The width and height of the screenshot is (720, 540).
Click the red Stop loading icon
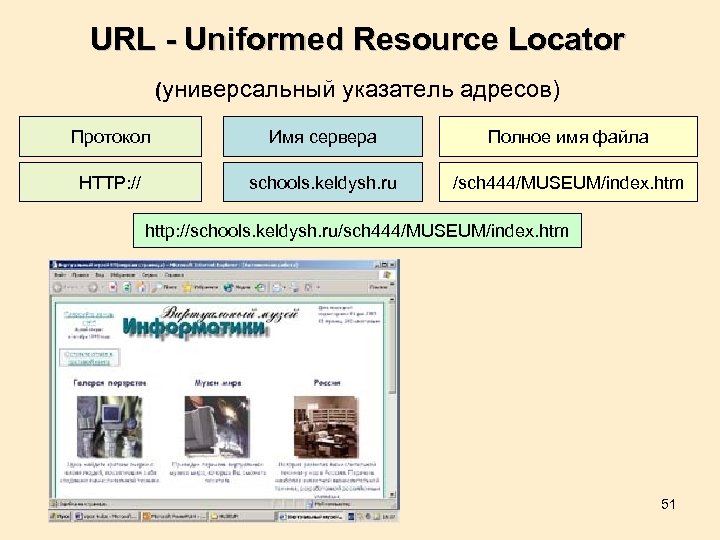(x=113, y=287)
